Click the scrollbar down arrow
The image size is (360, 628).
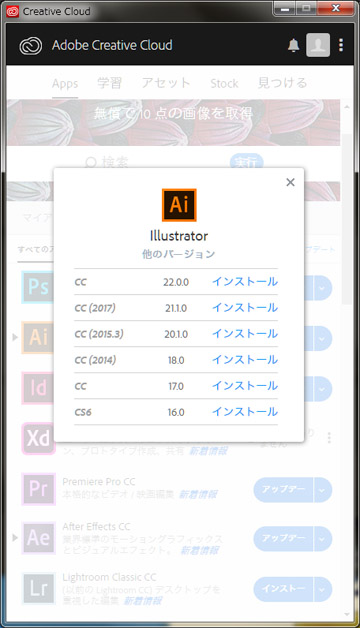tap(347, 614)
